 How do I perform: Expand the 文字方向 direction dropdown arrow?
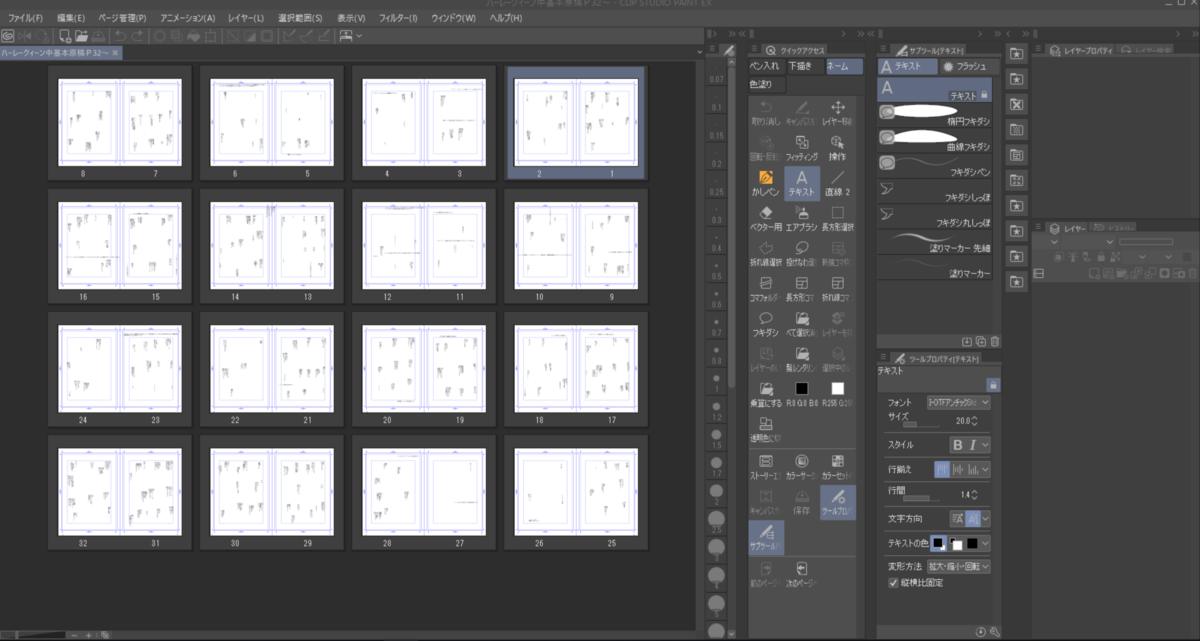[x=986, y=518]
